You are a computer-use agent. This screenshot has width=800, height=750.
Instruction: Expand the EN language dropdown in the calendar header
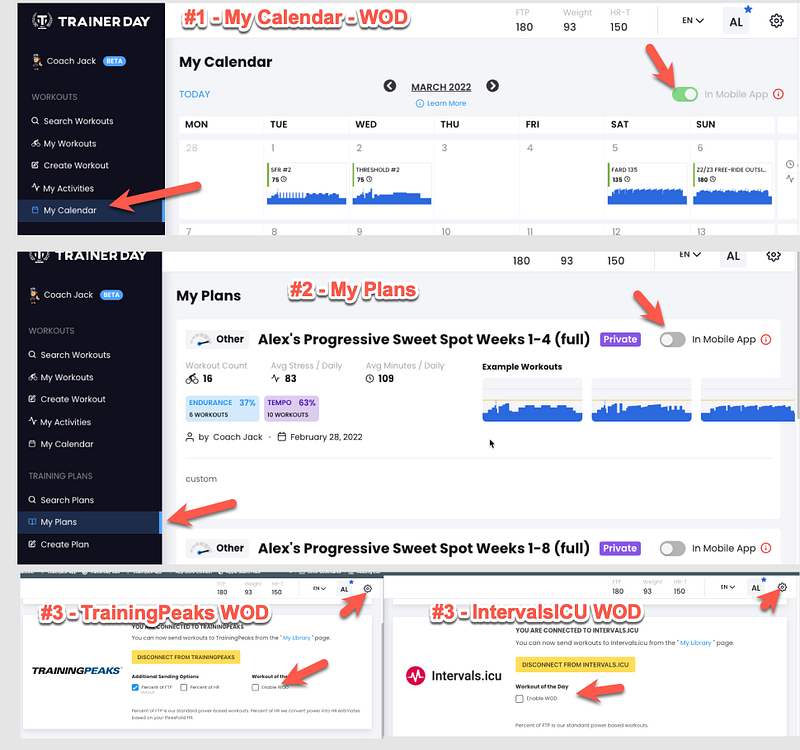pos(693,20)
